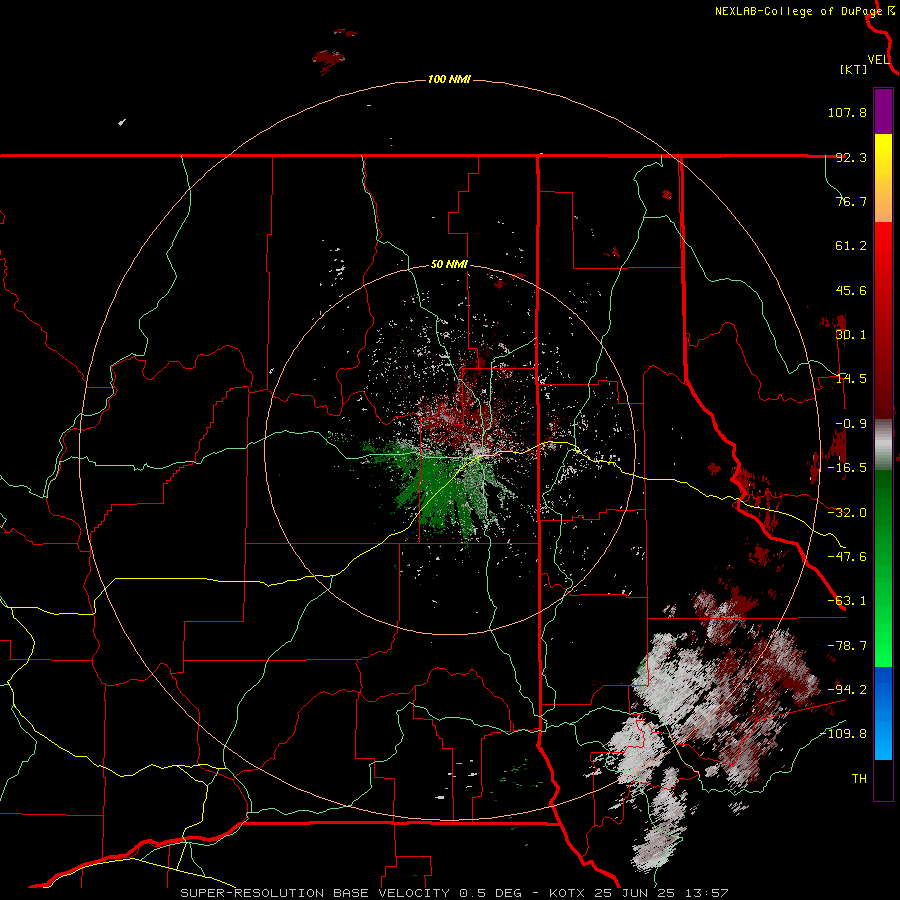
Task: Click the -63.1 legend value
Action: (847, 601)
